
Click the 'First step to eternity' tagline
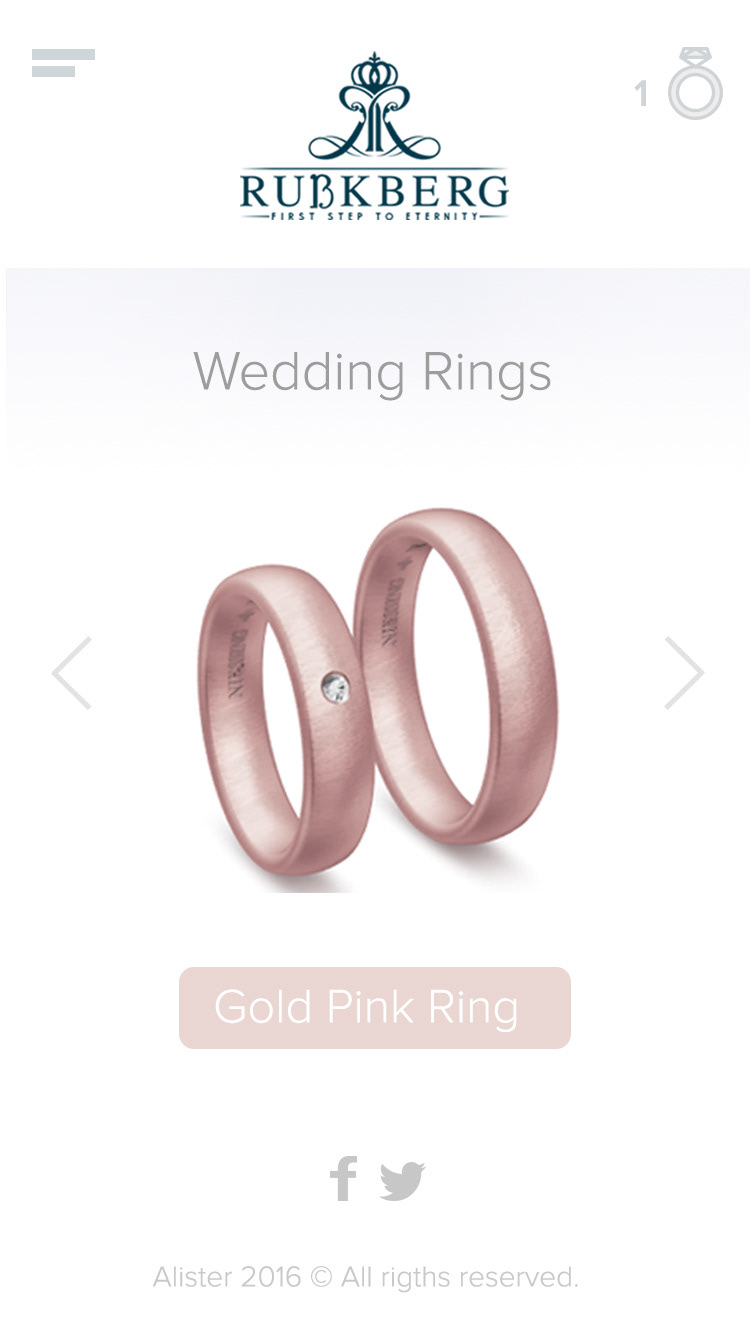point(374,215)
